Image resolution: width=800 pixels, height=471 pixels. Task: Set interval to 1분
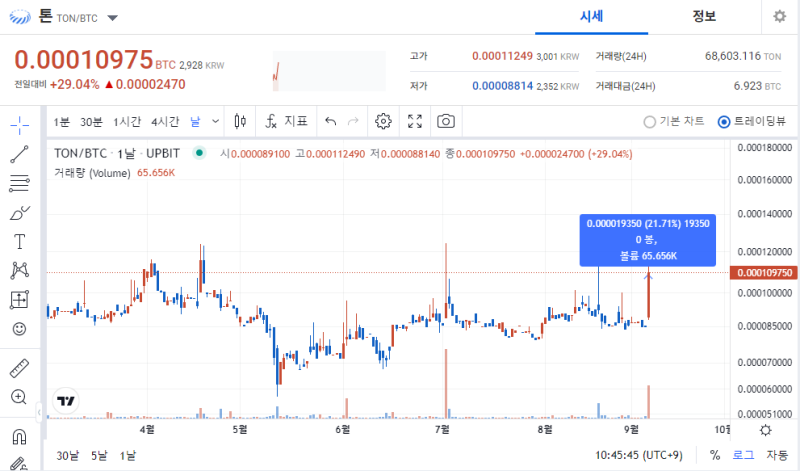pos(62,121)
